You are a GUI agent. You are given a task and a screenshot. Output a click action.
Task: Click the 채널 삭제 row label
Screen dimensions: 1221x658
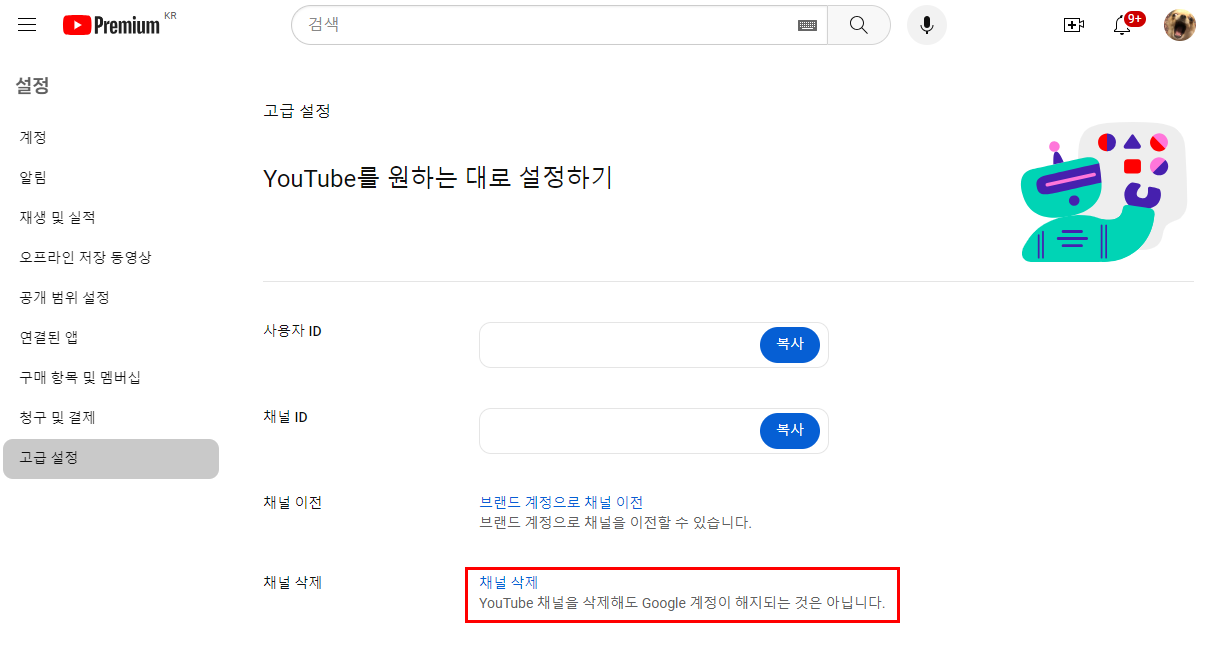[x=292, y=583]
